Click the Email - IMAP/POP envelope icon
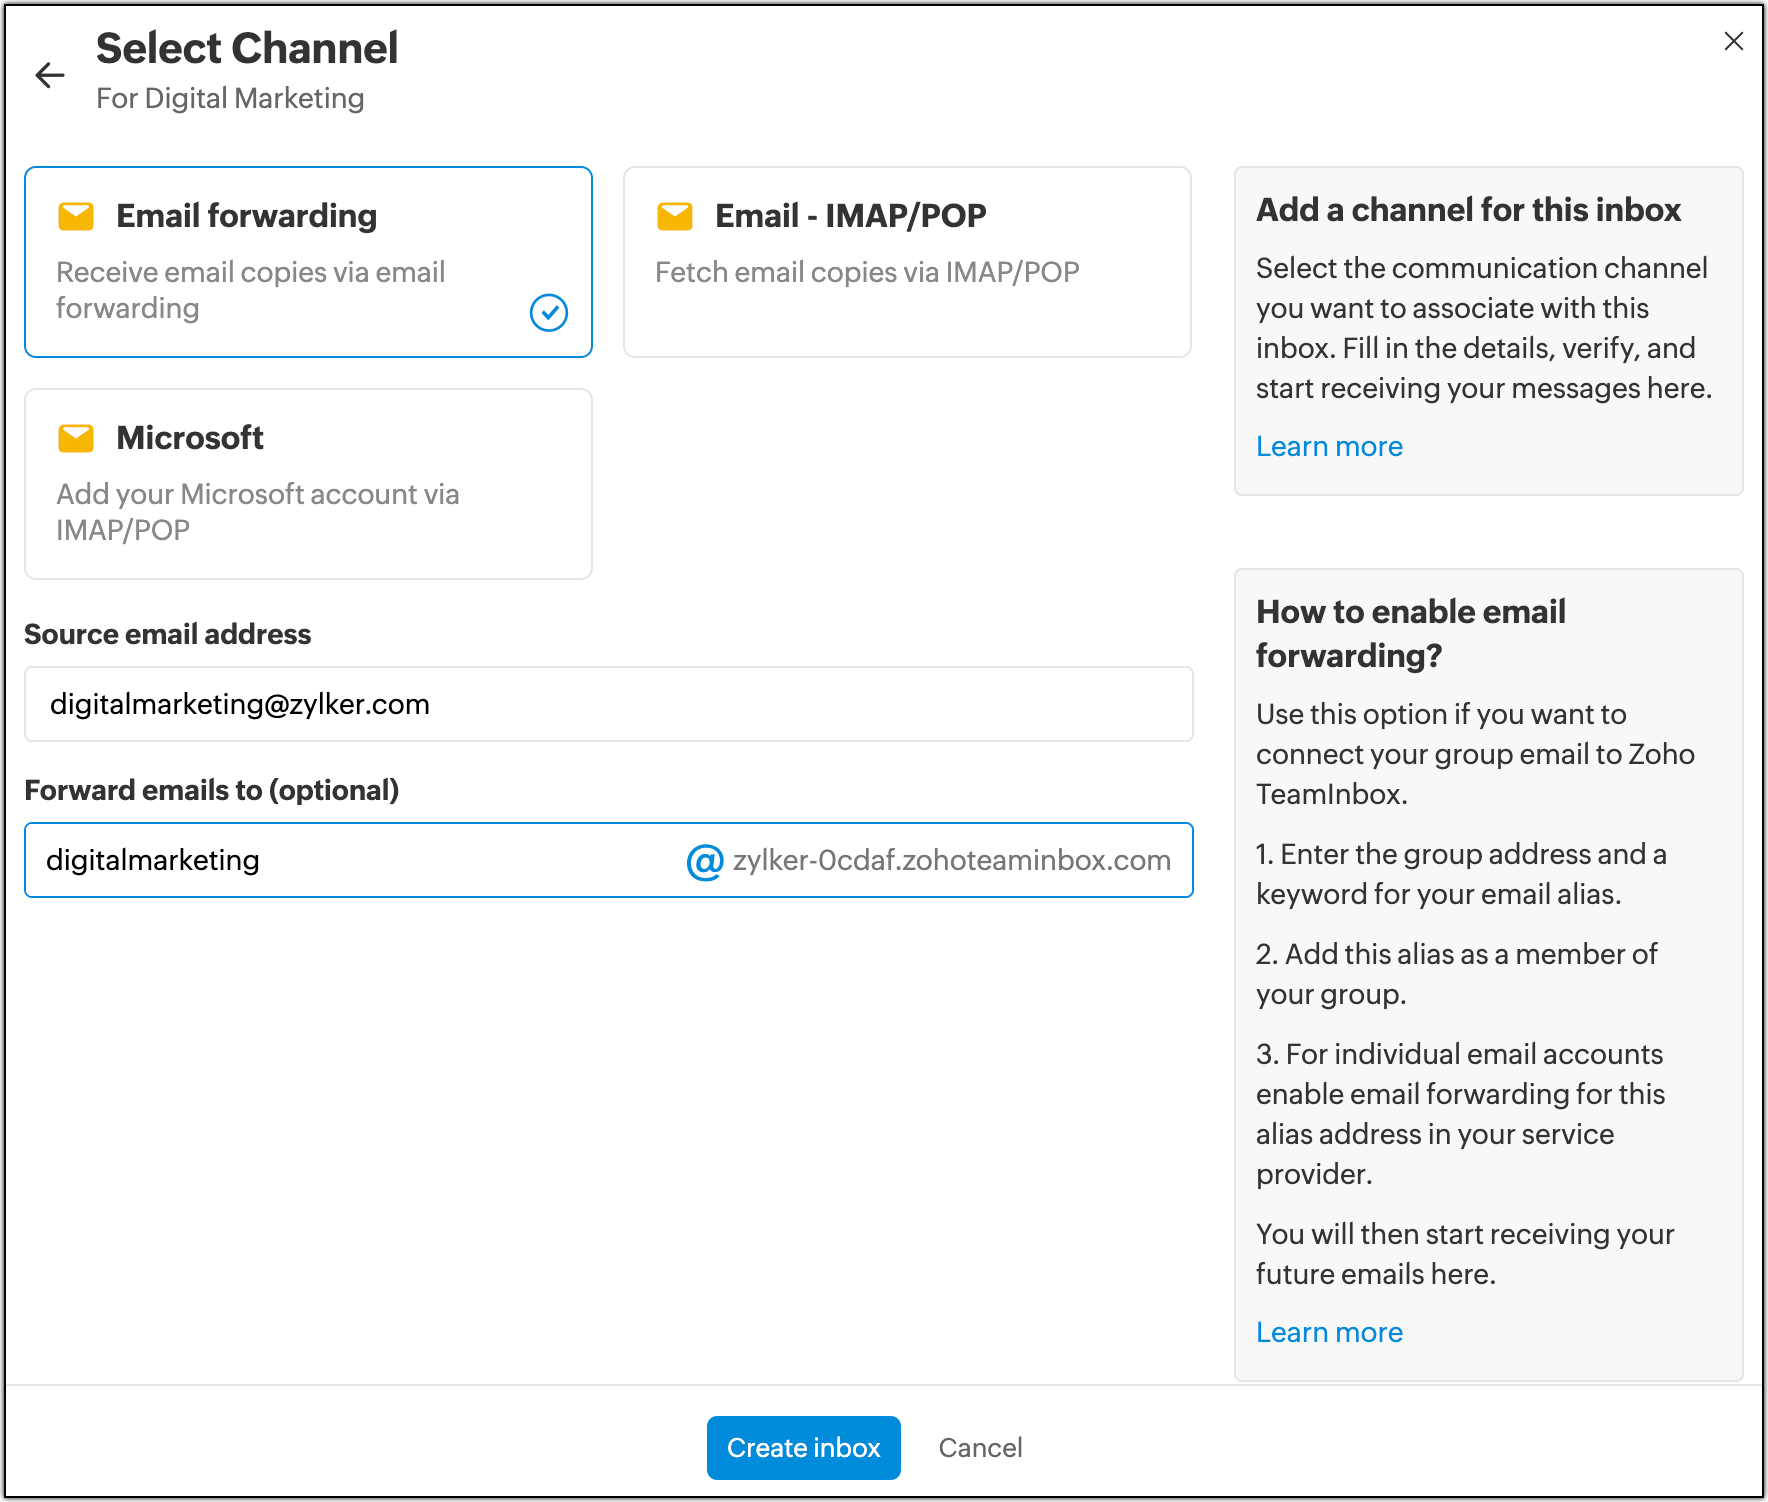The image size is (1768, 1502). coord(675,216)
